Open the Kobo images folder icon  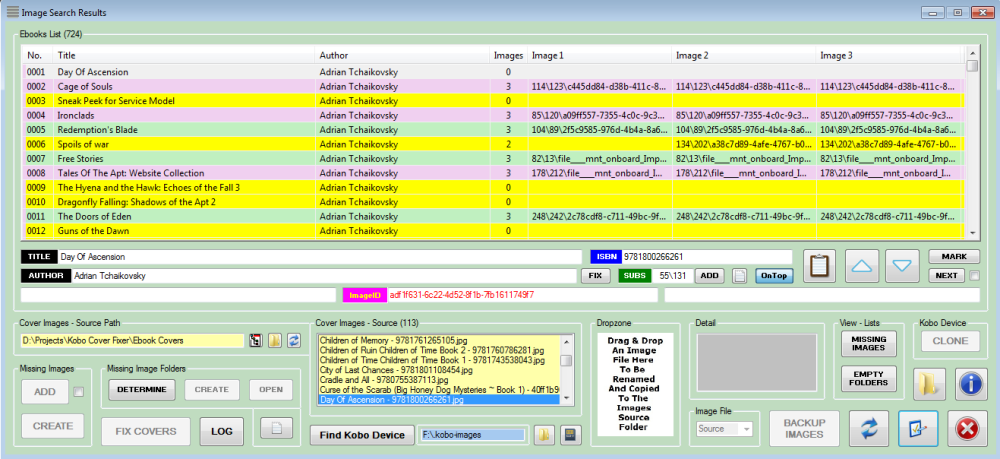(x=543, y=435)
